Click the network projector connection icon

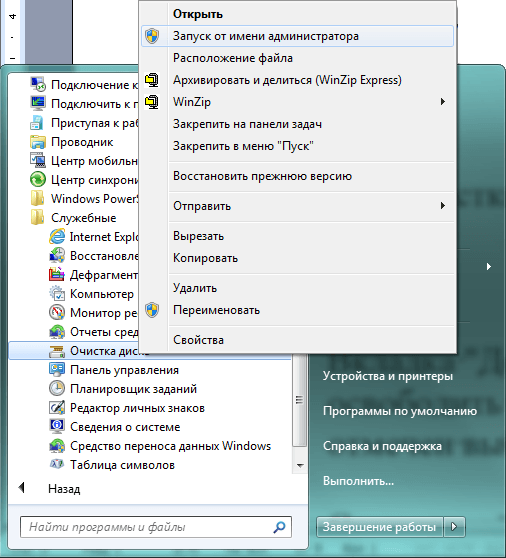pos(38,104)
